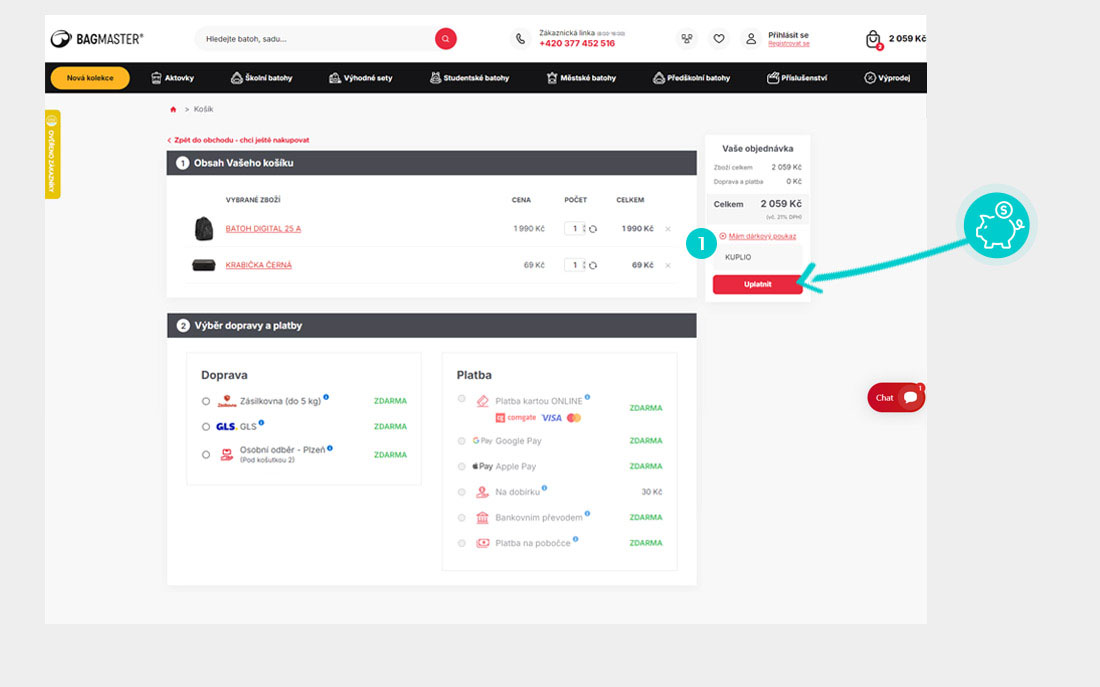The height and width of the screenshot is (687, 1100).
Task: Click info icon next to Zásilkovna
Action: [x=326, y=397]
